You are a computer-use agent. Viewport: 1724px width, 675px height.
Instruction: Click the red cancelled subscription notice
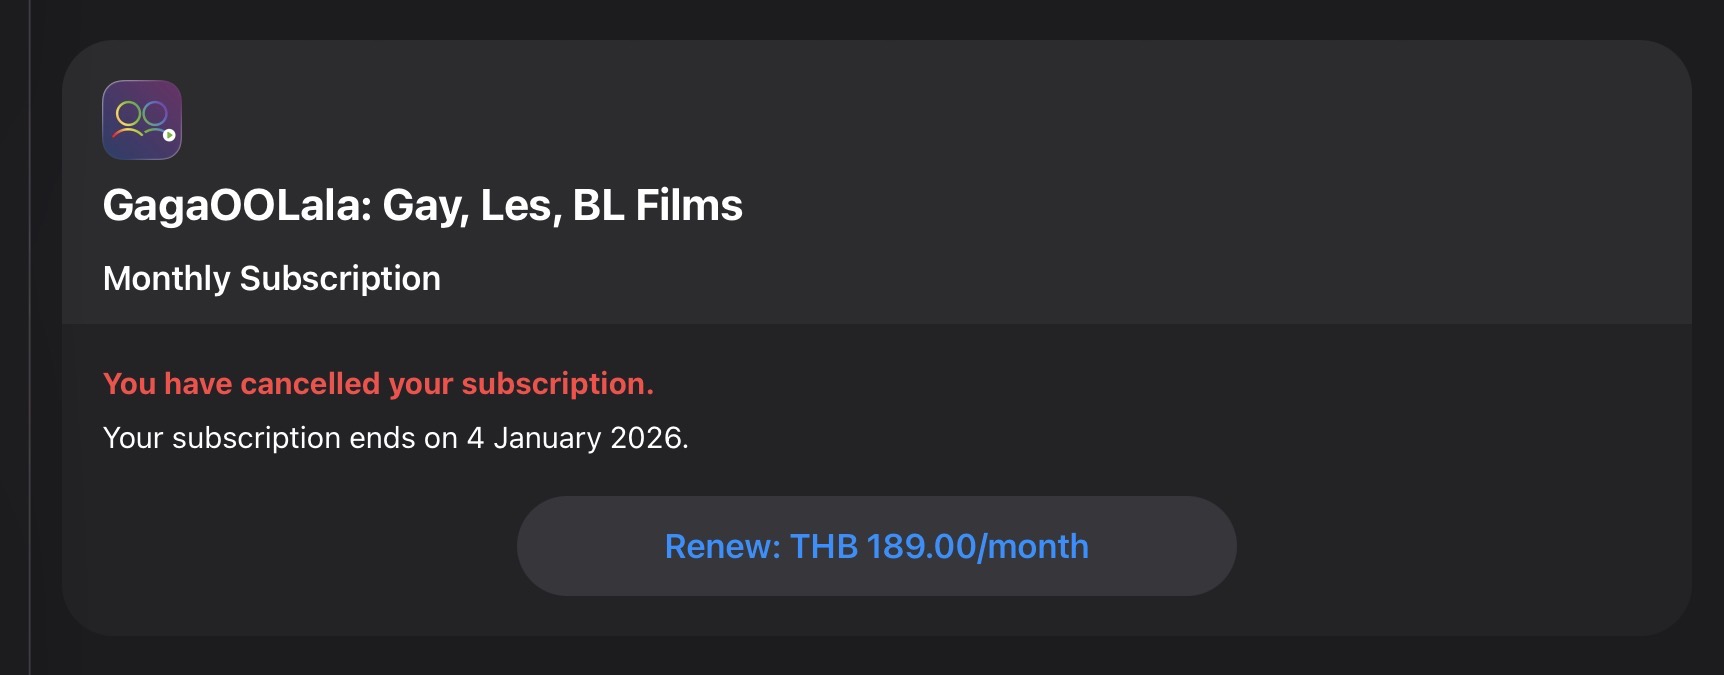click(378, 384)
